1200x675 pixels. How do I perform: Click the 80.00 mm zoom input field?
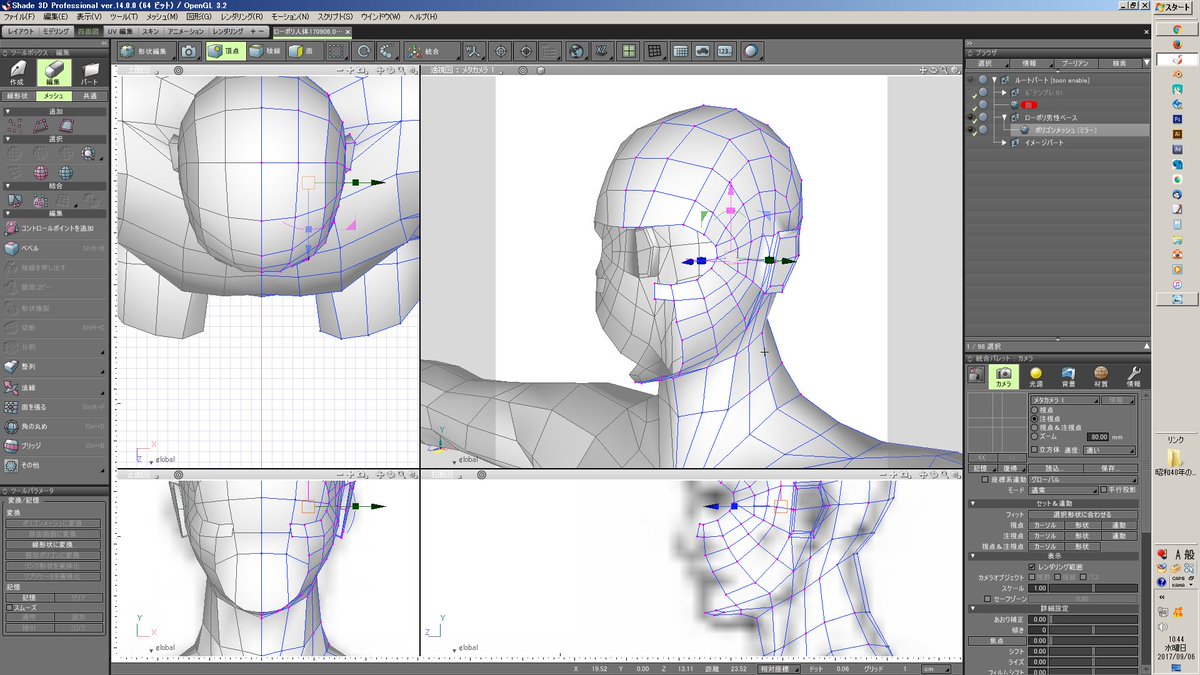(1098, 436)
